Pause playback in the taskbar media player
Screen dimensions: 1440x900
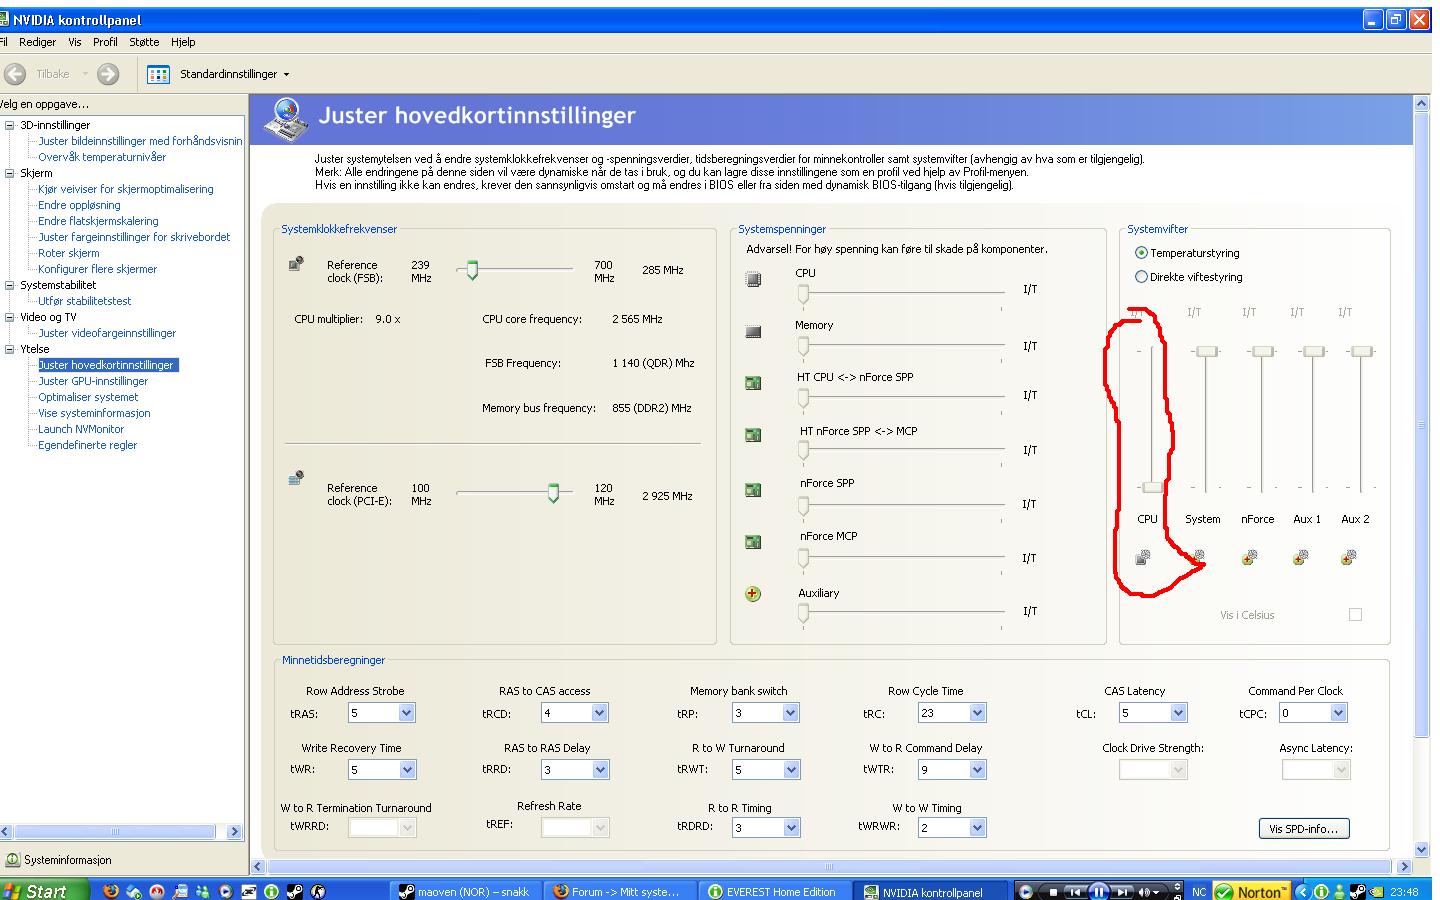tap(1098, 892)
